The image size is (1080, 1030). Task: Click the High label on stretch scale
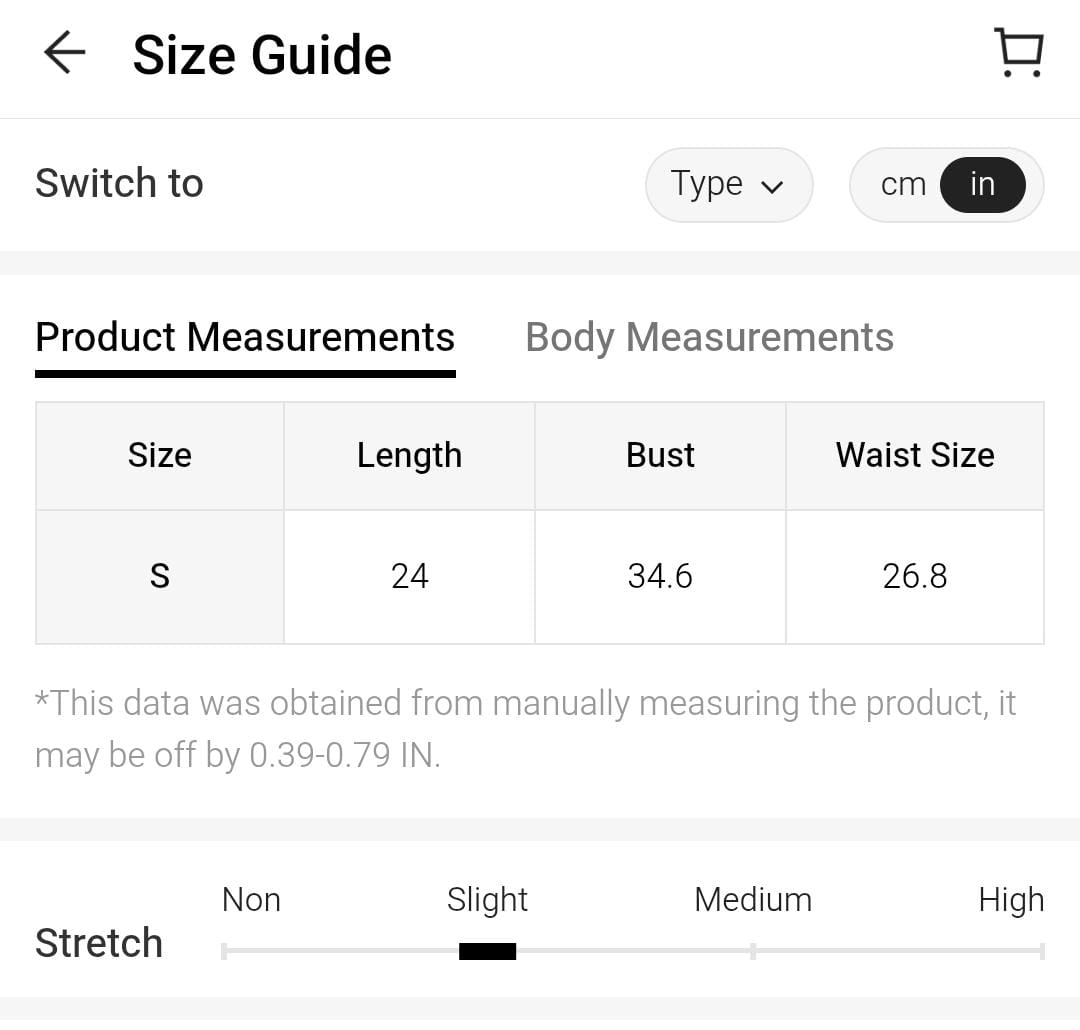point(1010,900)
